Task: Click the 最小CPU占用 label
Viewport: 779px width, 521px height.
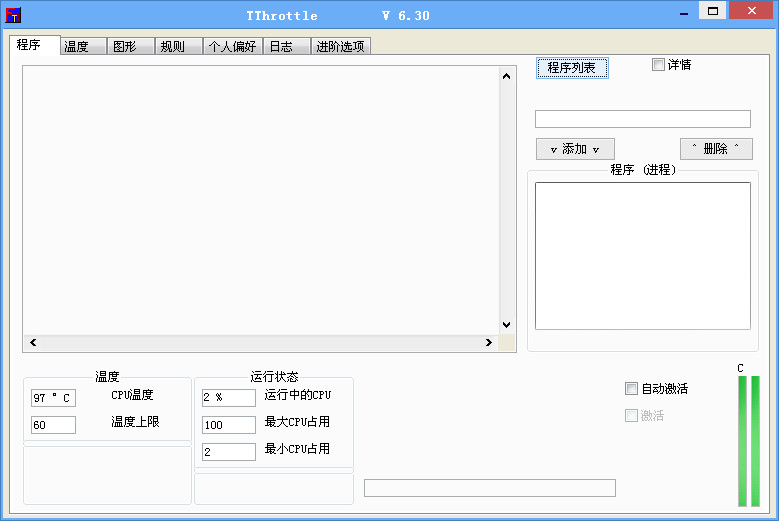Action: coord(297,448)
